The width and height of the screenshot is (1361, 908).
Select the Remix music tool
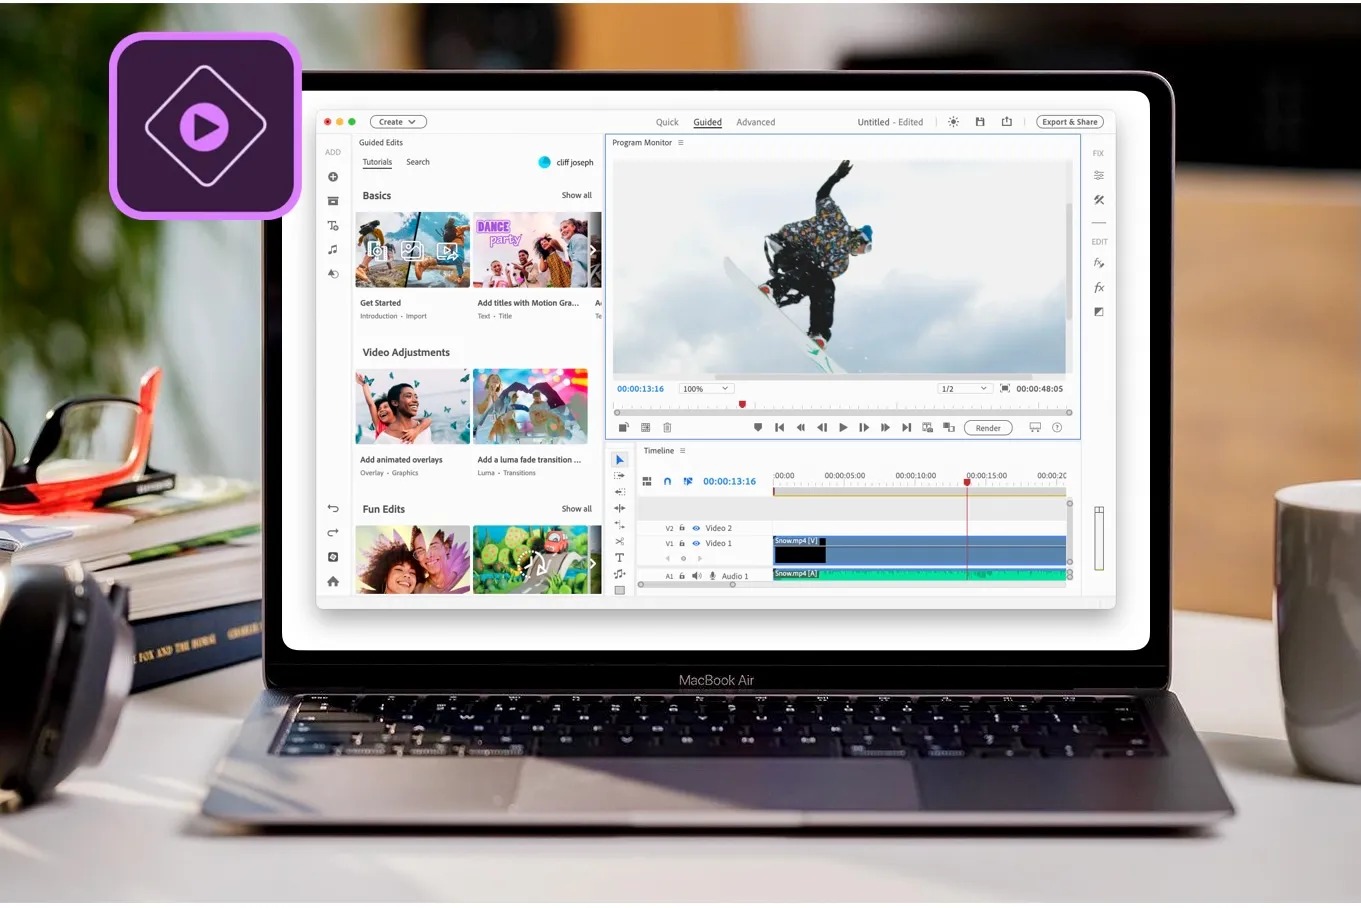click(620, 574)
